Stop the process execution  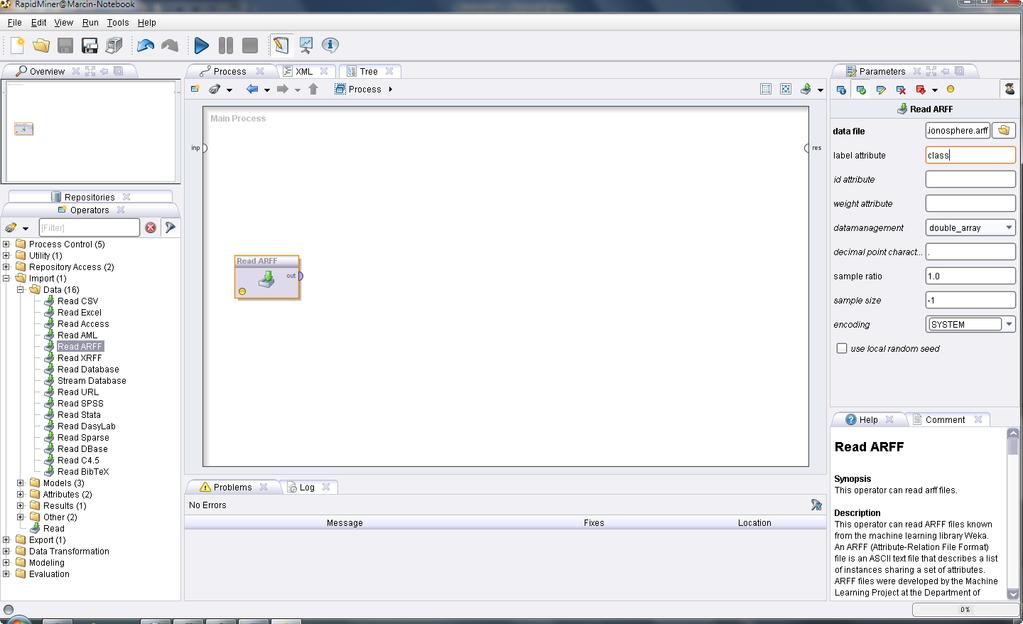[250, 45]
